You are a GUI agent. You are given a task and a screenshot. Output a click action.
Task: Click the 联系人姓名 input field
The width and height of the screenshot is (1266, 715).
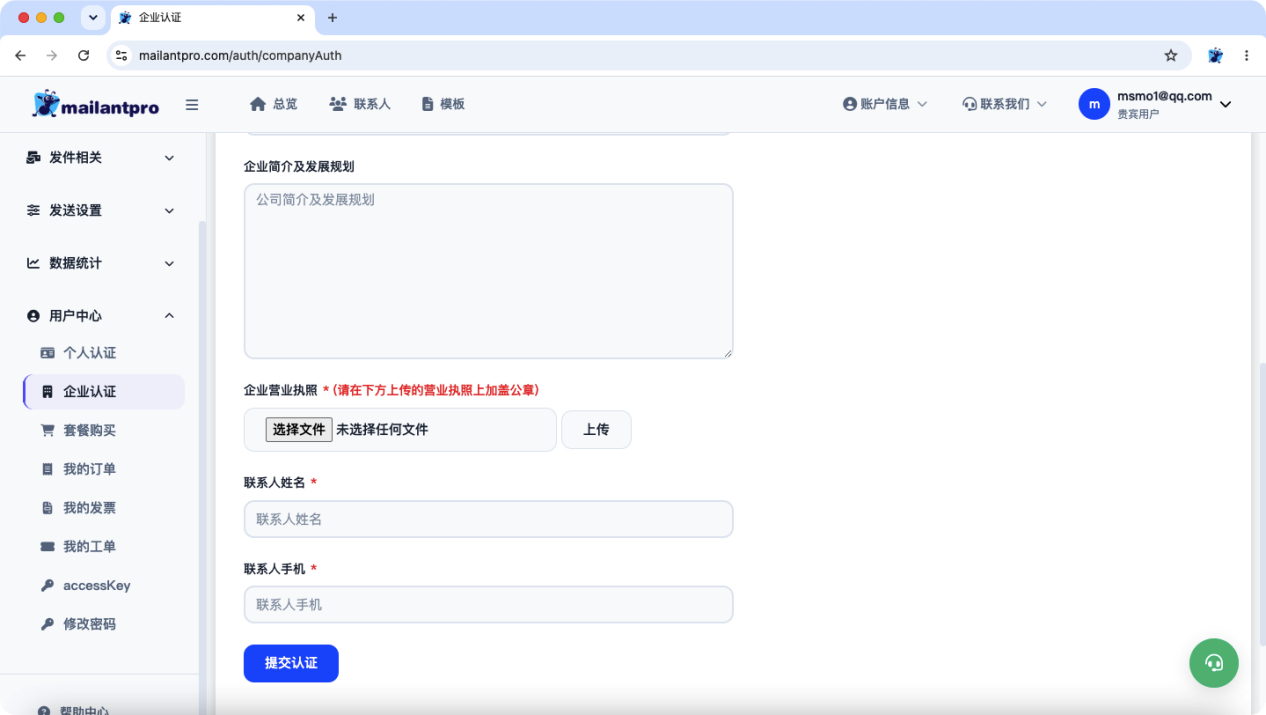click(488, 519)
